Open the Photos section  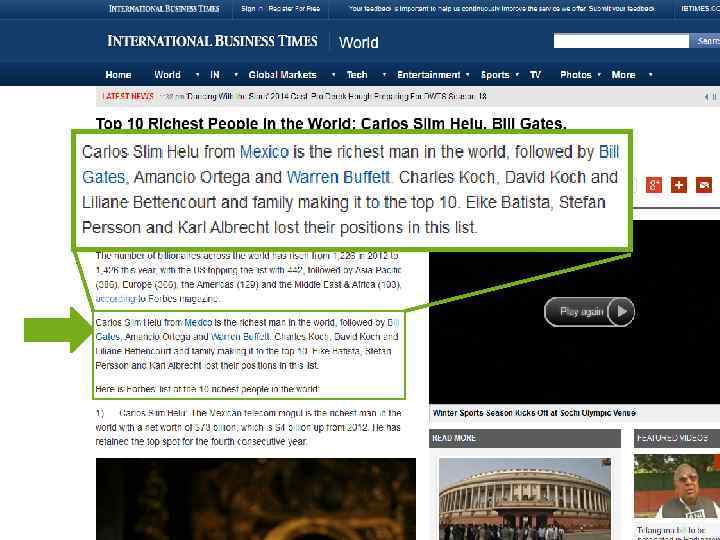[x=576, y=74]
